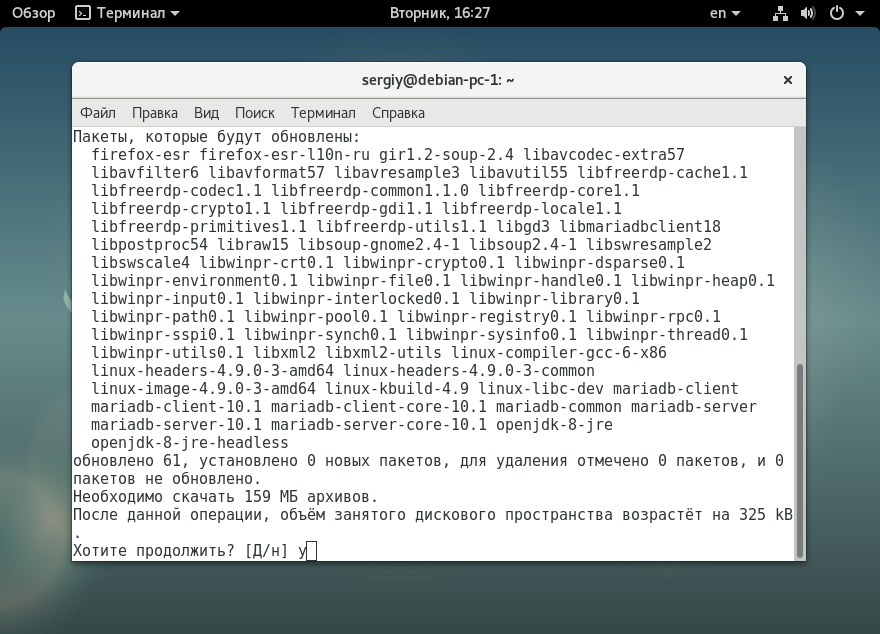Open the clock calendar Вторник, 16:27
Screen dimensions: 880x634
click(440, 13)
